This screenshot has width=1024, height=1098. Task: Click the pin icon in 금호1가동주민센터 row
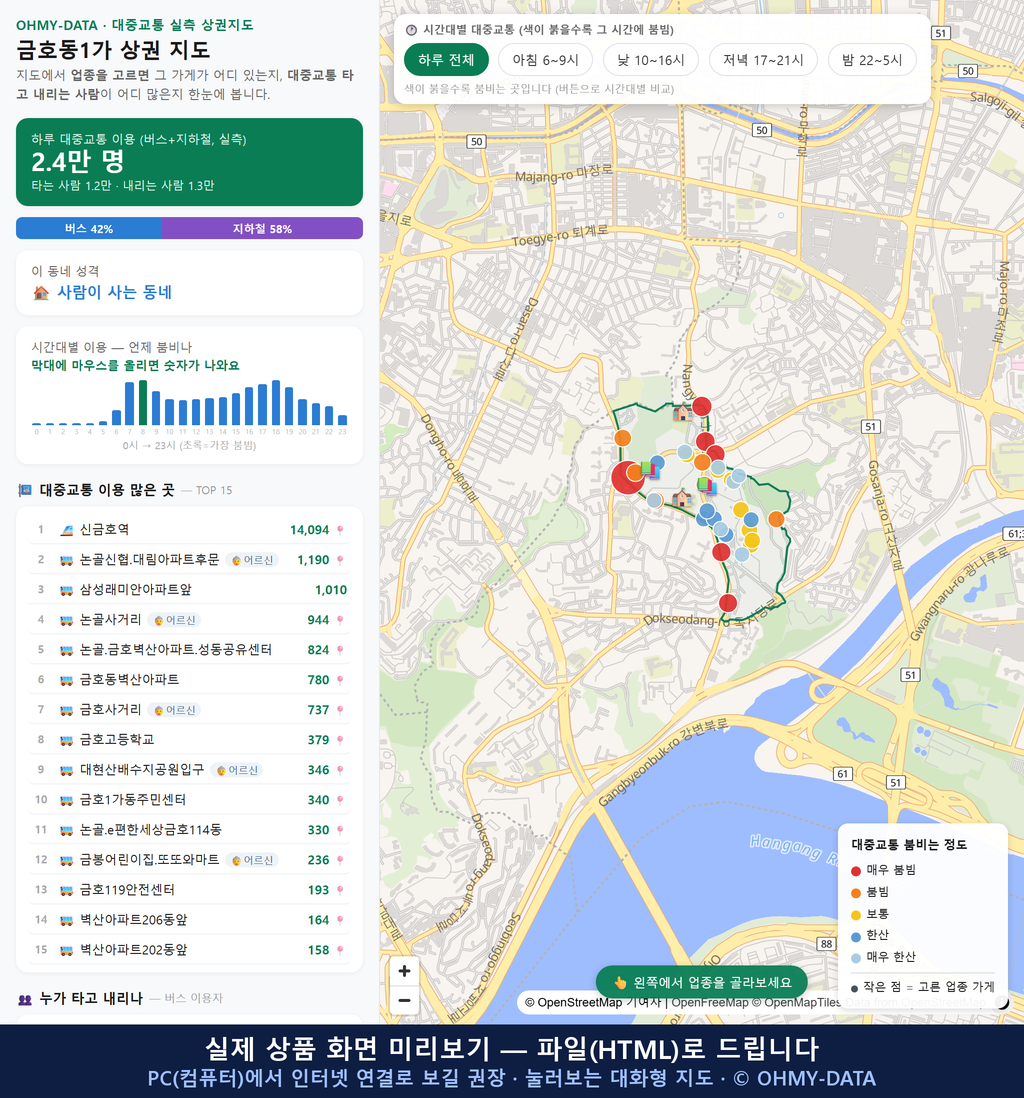coord(340,800)
